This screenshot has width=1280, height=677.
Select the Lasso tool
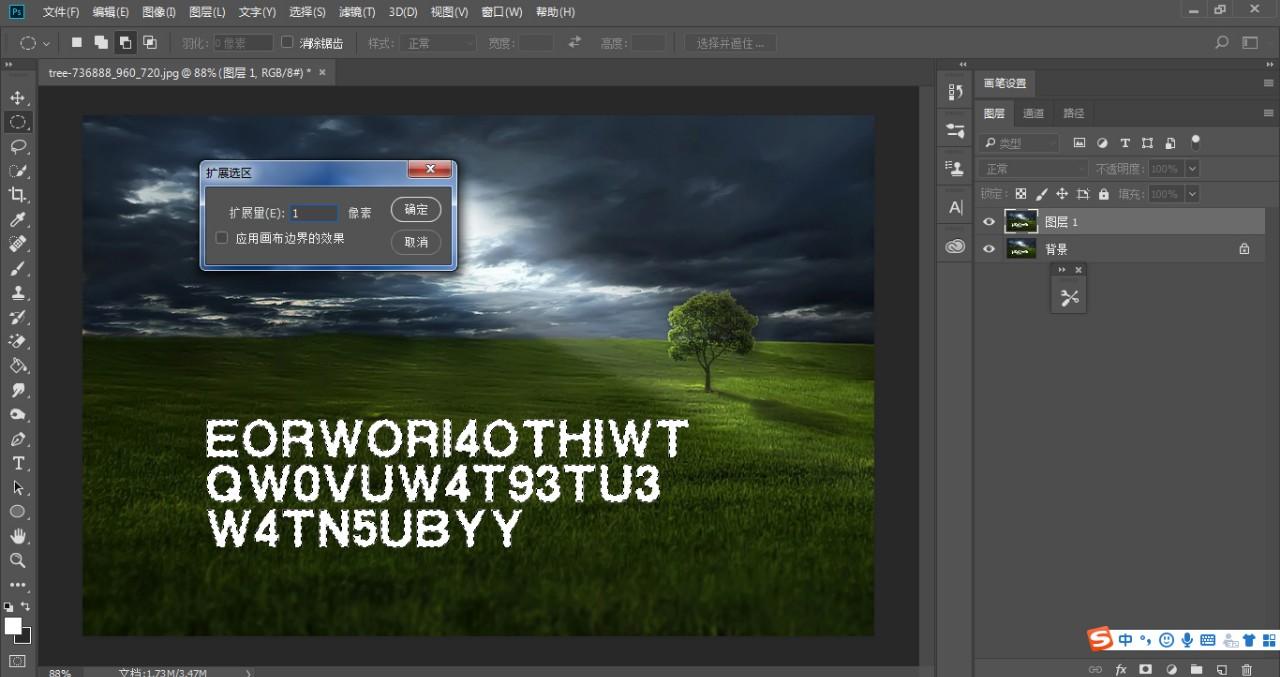(17, 146)
